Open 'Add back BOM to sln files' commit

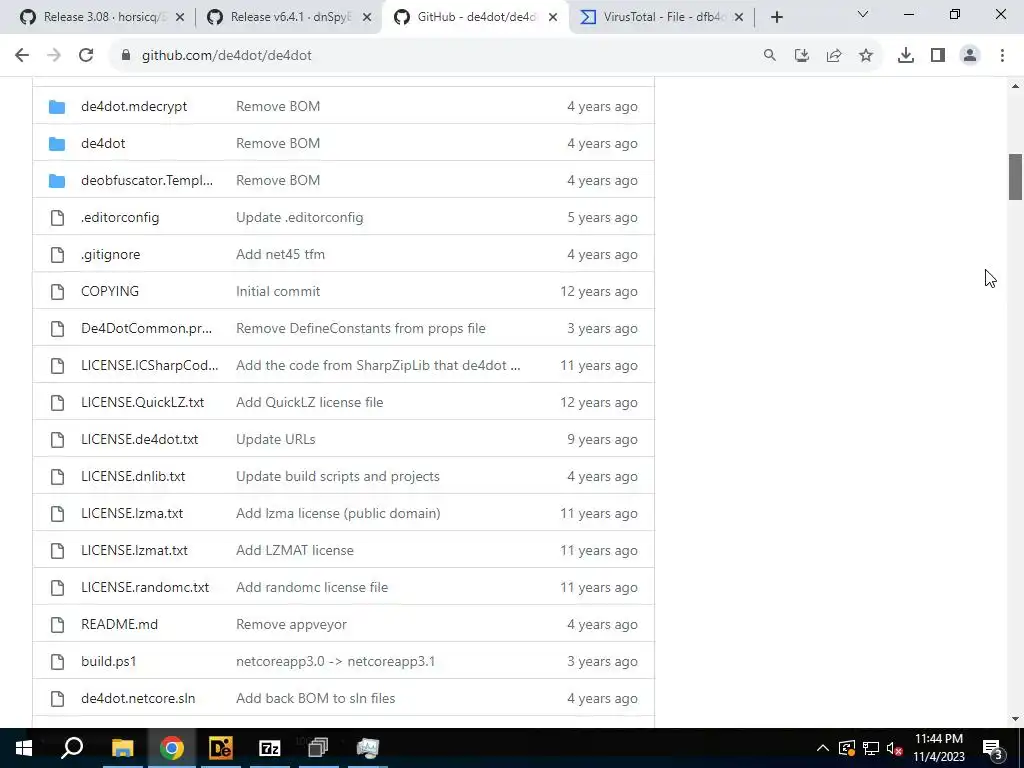315,699
